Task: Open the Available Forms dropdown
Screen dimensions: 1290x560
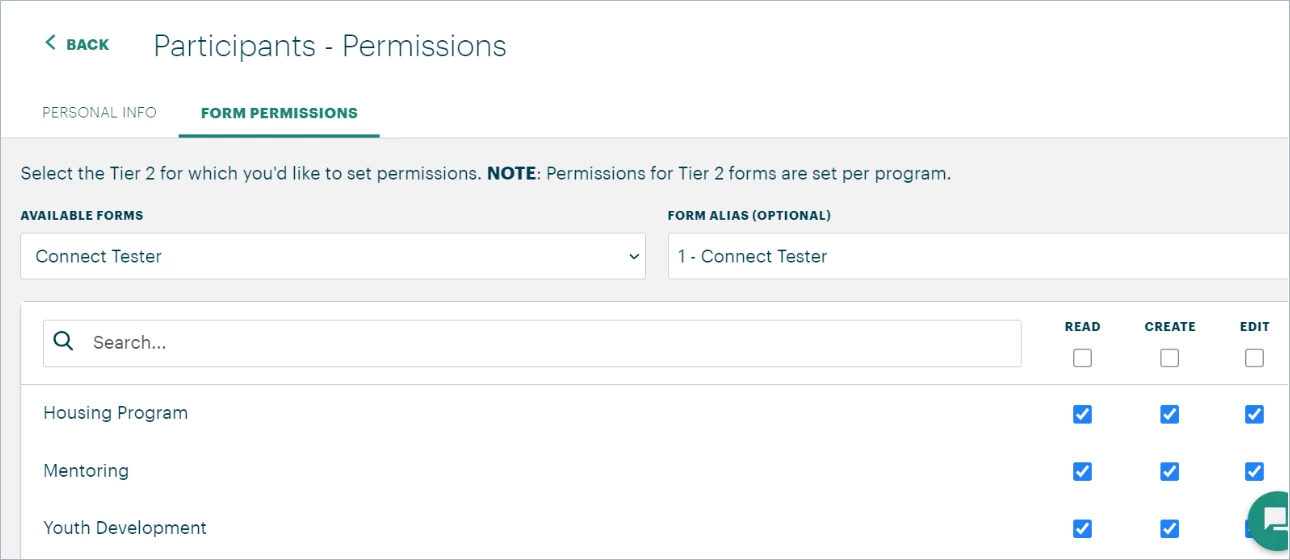Action: click(x=333, y=256)
